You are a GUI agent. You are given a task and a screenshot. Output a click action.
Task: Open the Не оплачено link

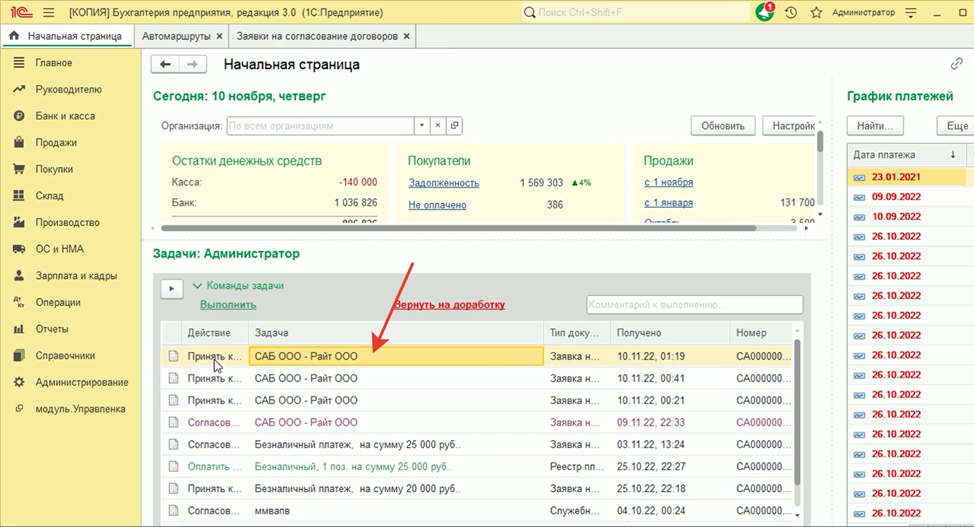437,205
